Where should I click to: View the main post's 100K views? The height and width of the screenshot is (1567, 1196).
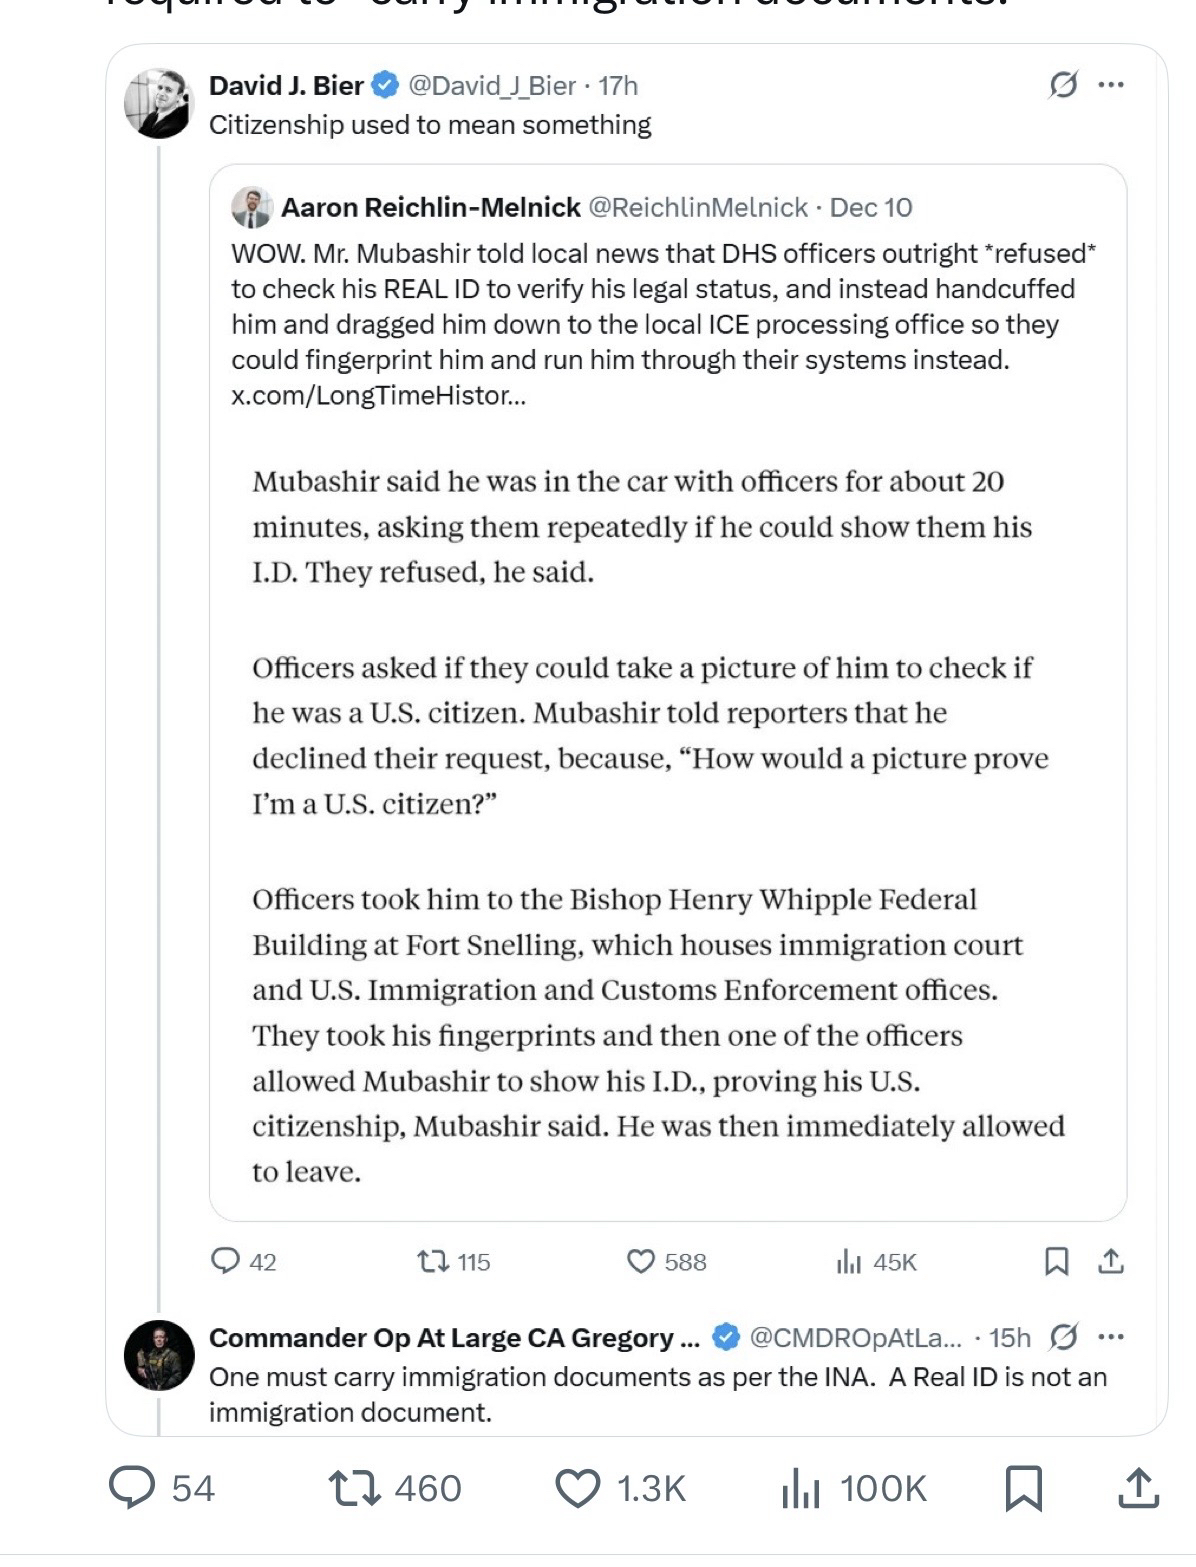tap(801, 1488)
